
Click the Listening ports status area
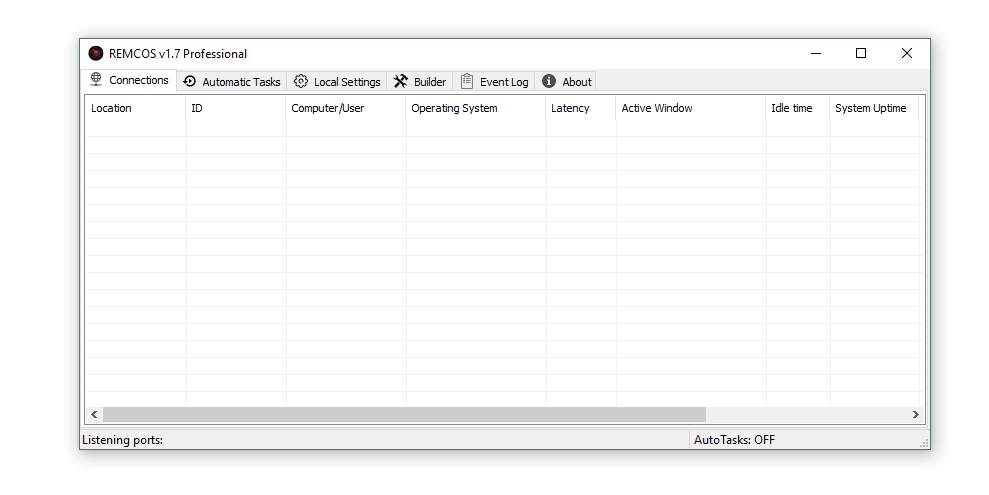click(123, 440)
